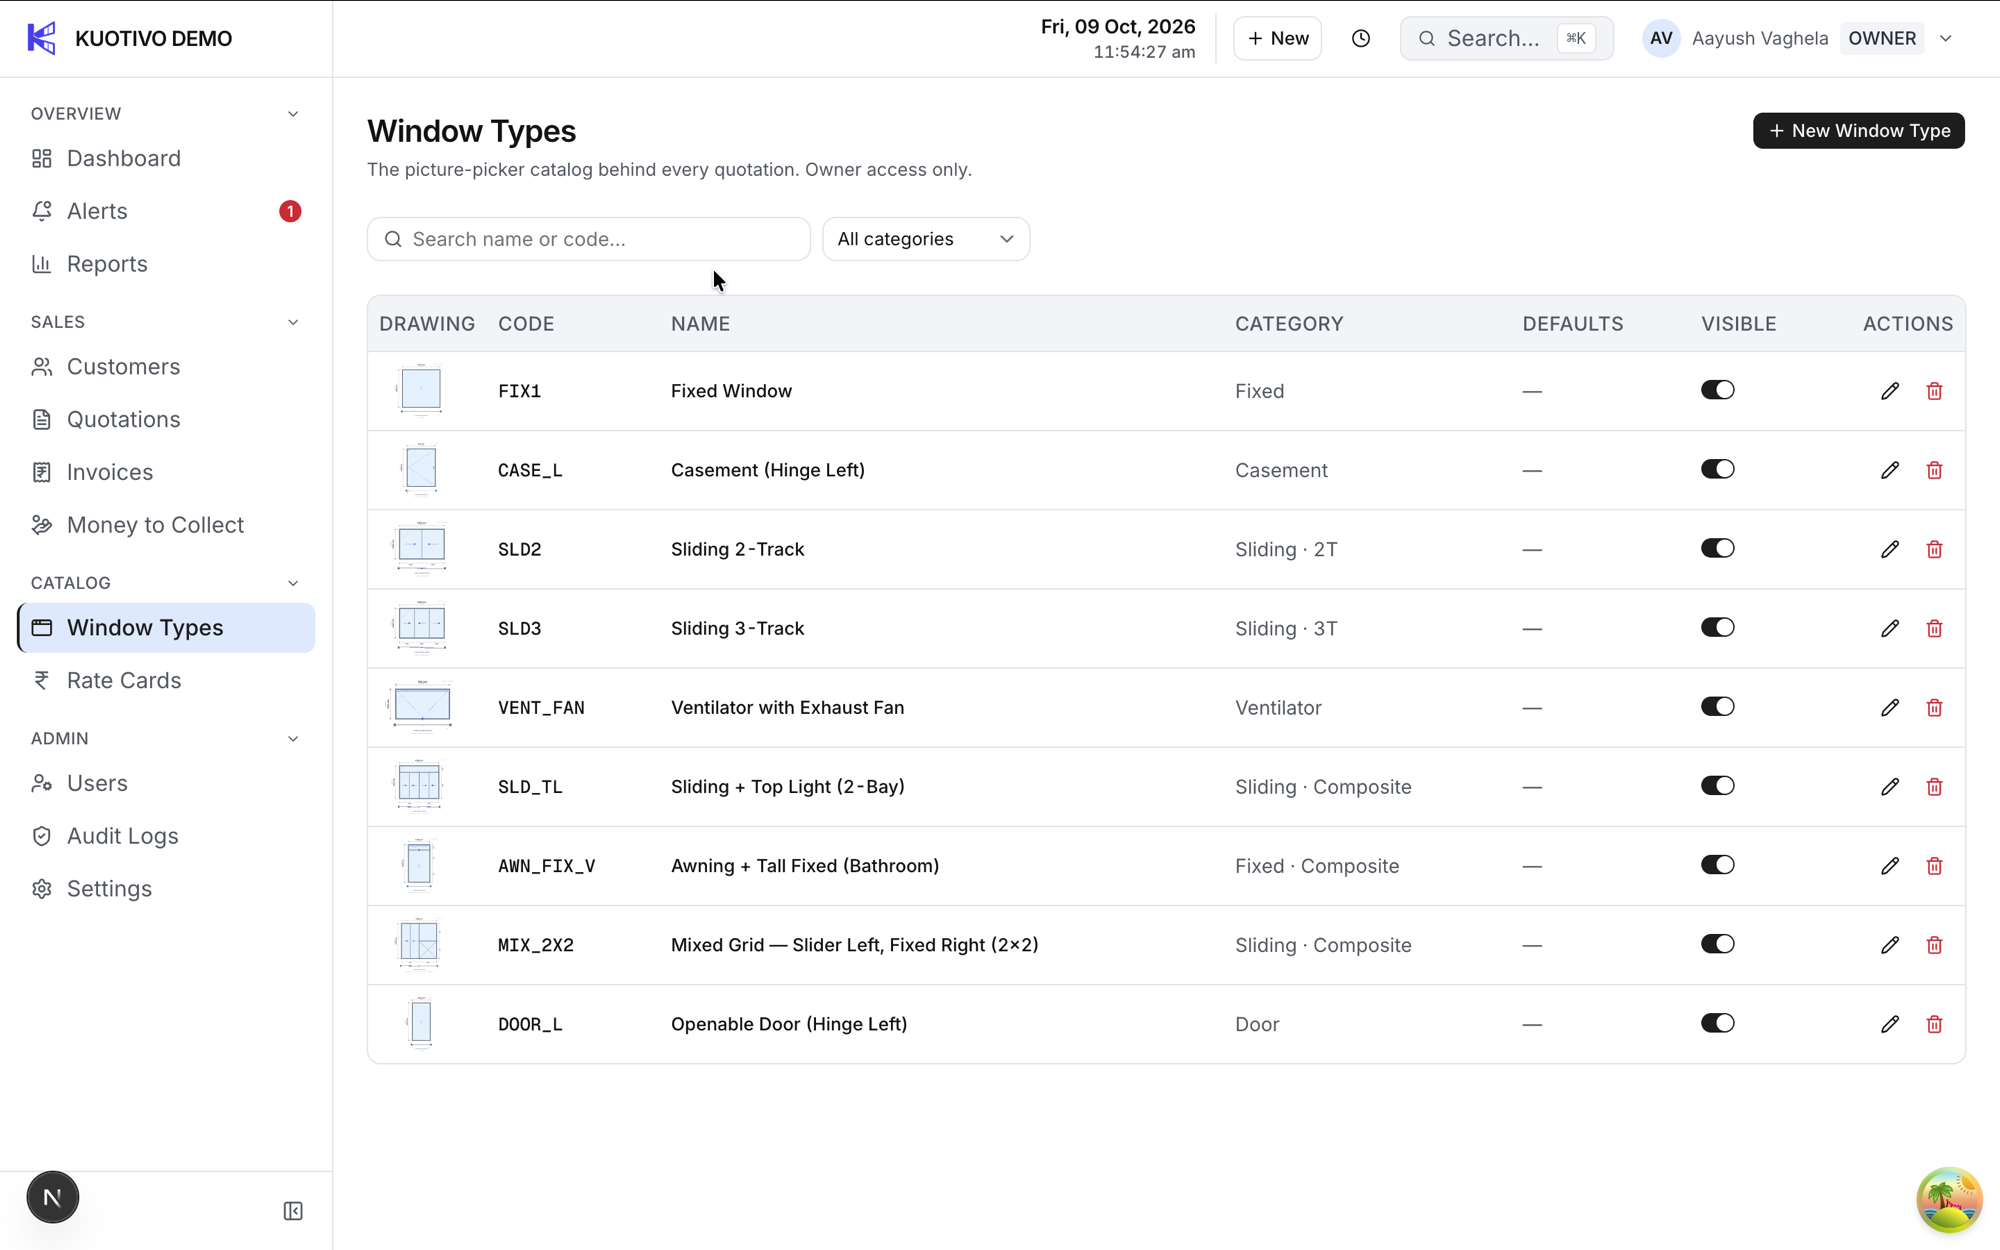Toggle visibility of Casement (Hinge Left)
This screenshot has height=1250, width=2000.
(1717, 469)
